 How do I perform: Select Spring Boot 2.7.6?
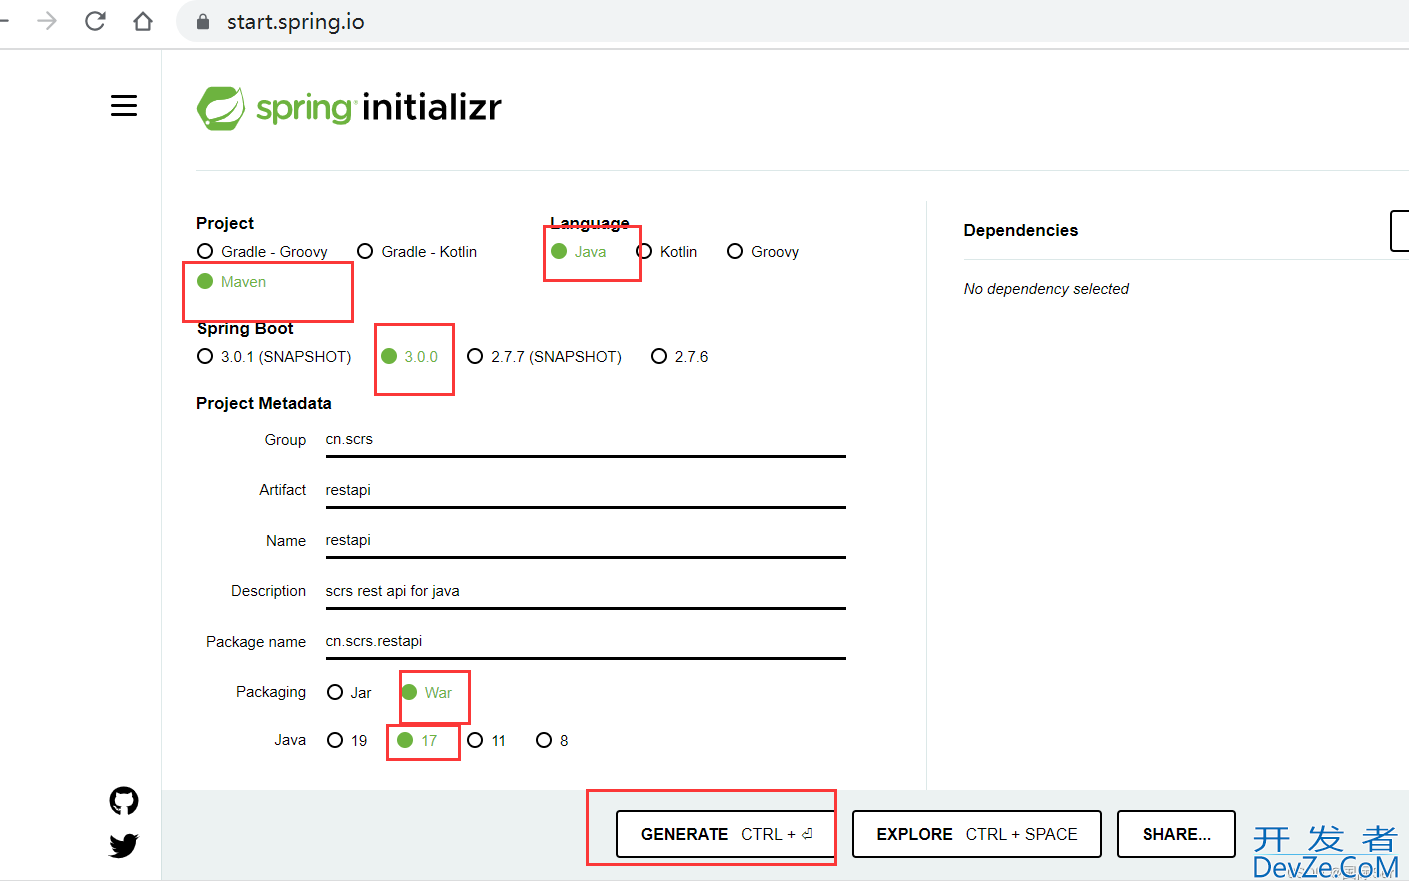click(680, 357)
